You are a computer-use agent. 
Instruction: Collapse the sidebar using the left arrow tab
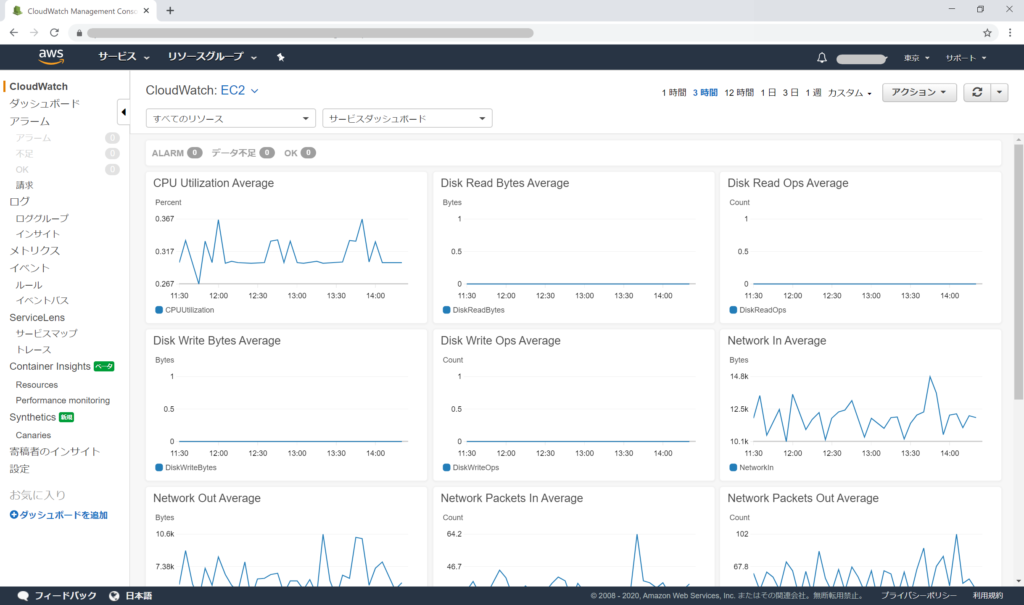click(124, 111)
